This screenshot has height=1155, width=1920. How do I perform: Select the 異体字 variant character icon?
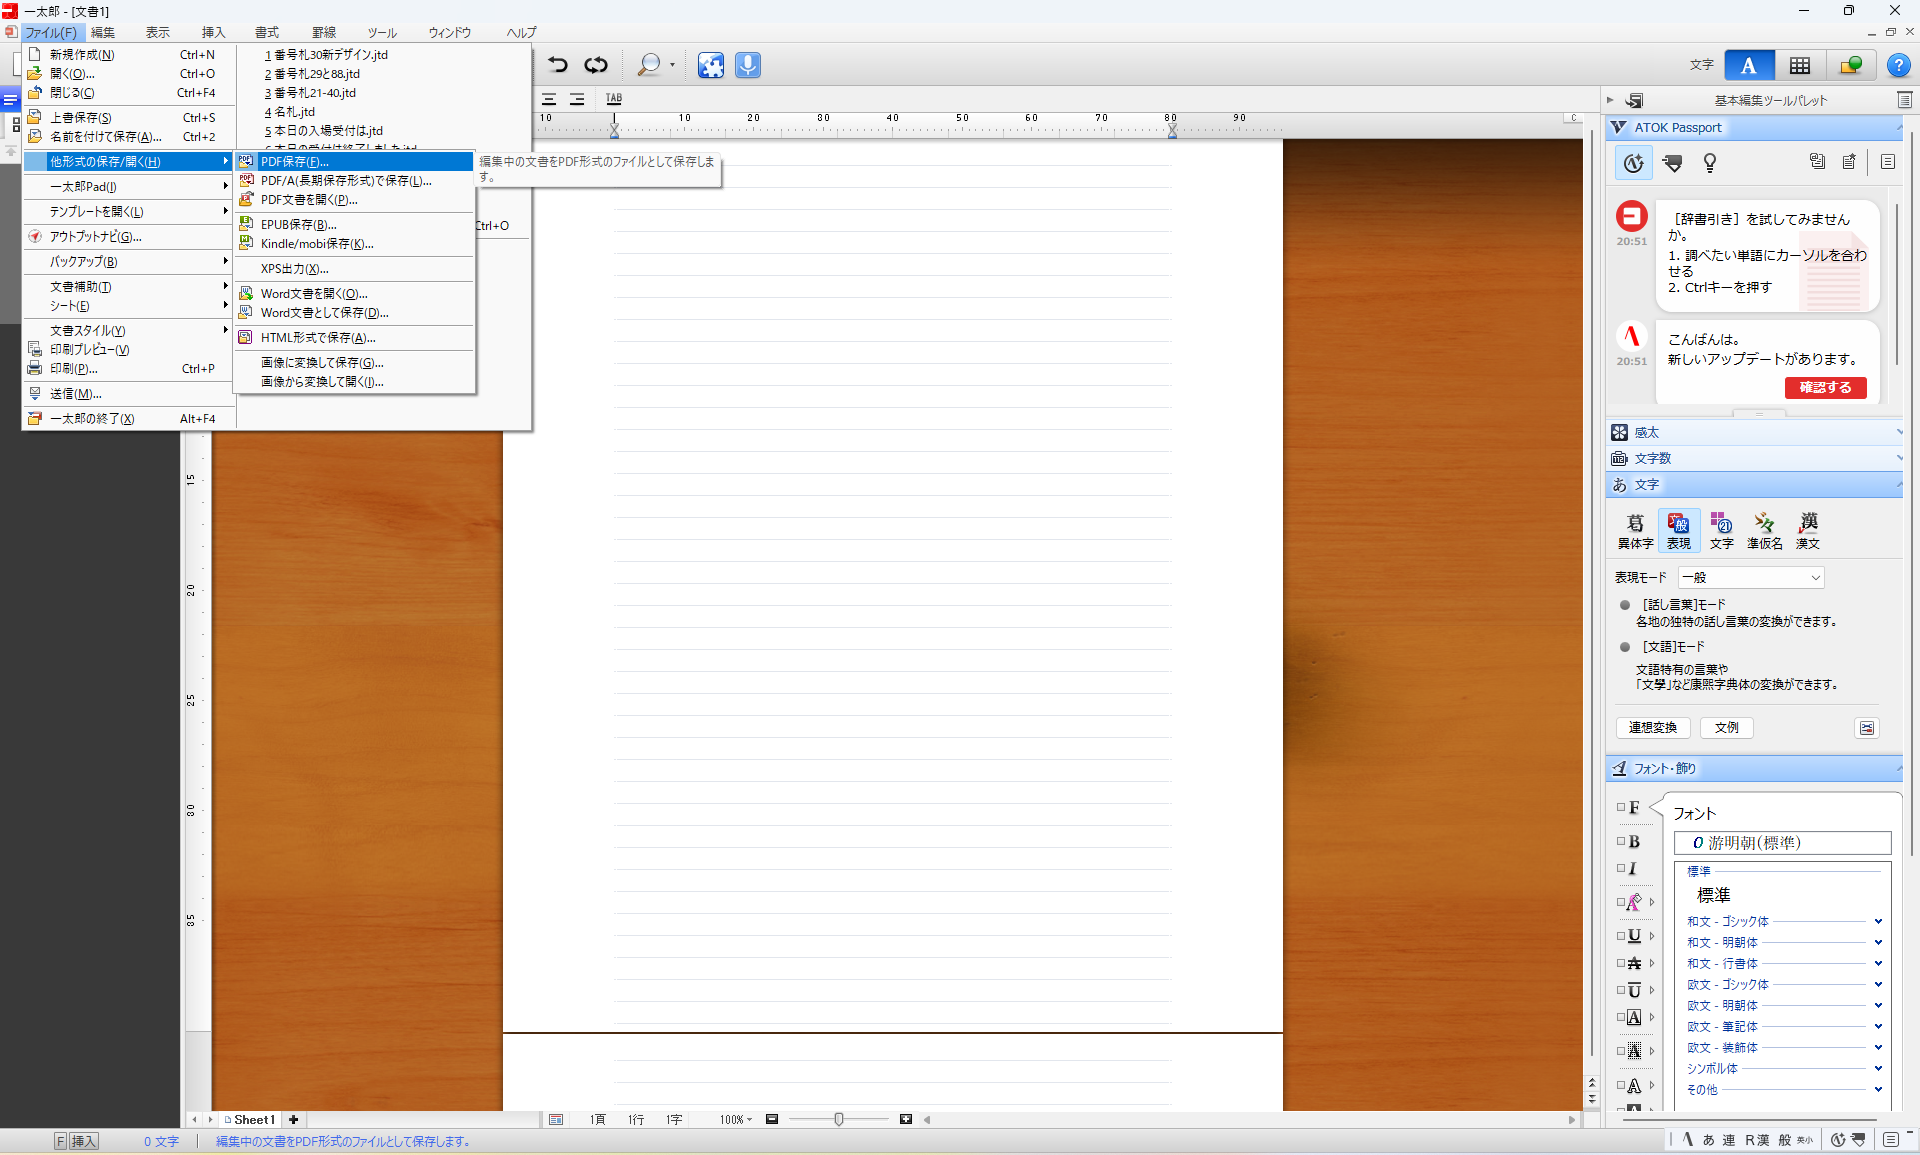tap(1635, 530)
